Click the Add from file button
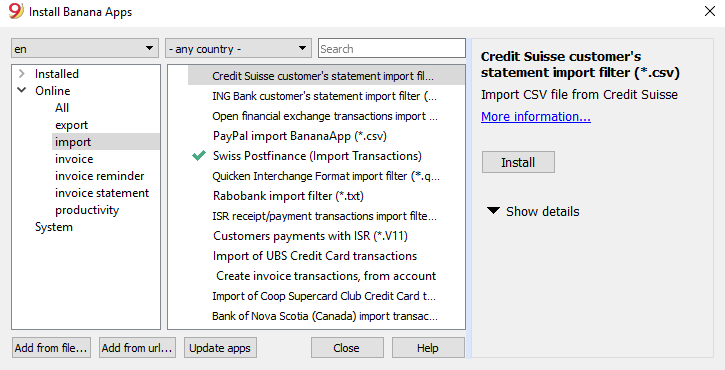Image resolution: width=725 pixels, height=370 pixels. pyautogui.click(x=51, y=348)
